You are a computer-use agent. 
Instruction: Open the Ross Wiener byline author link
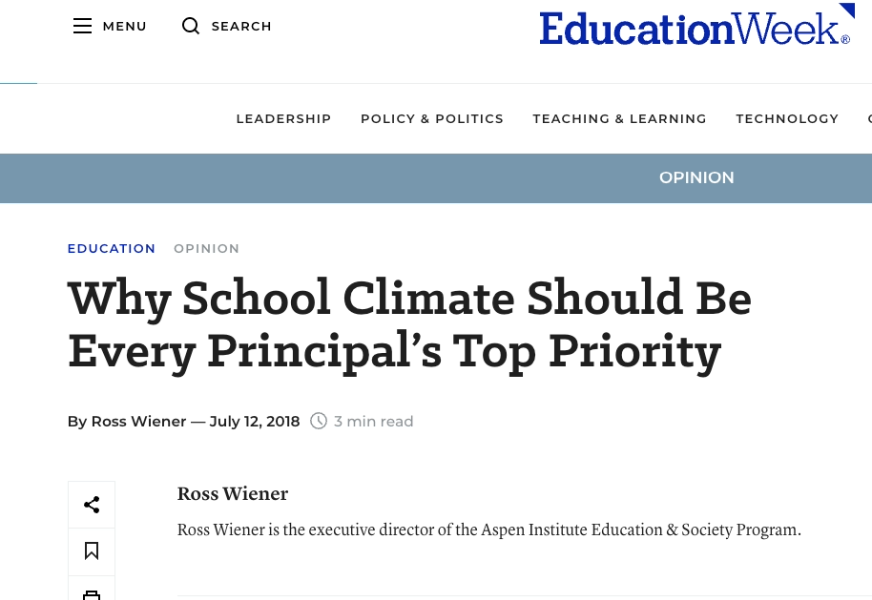(x=138, y=421)
